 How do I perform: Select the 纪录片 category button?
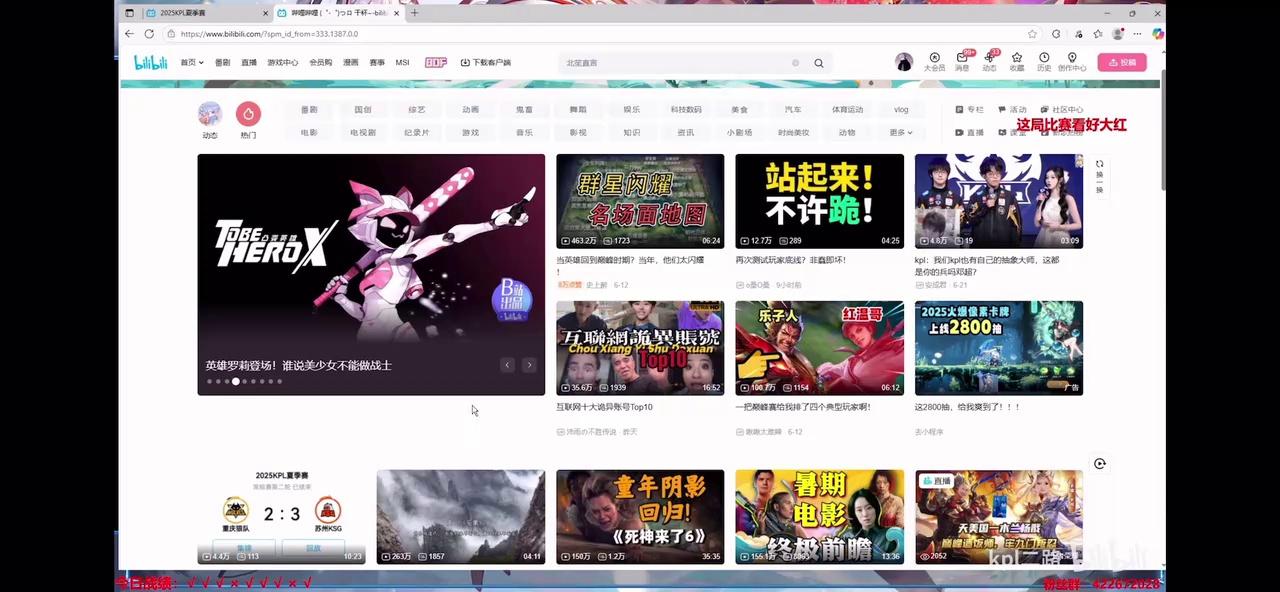point(417,132)
